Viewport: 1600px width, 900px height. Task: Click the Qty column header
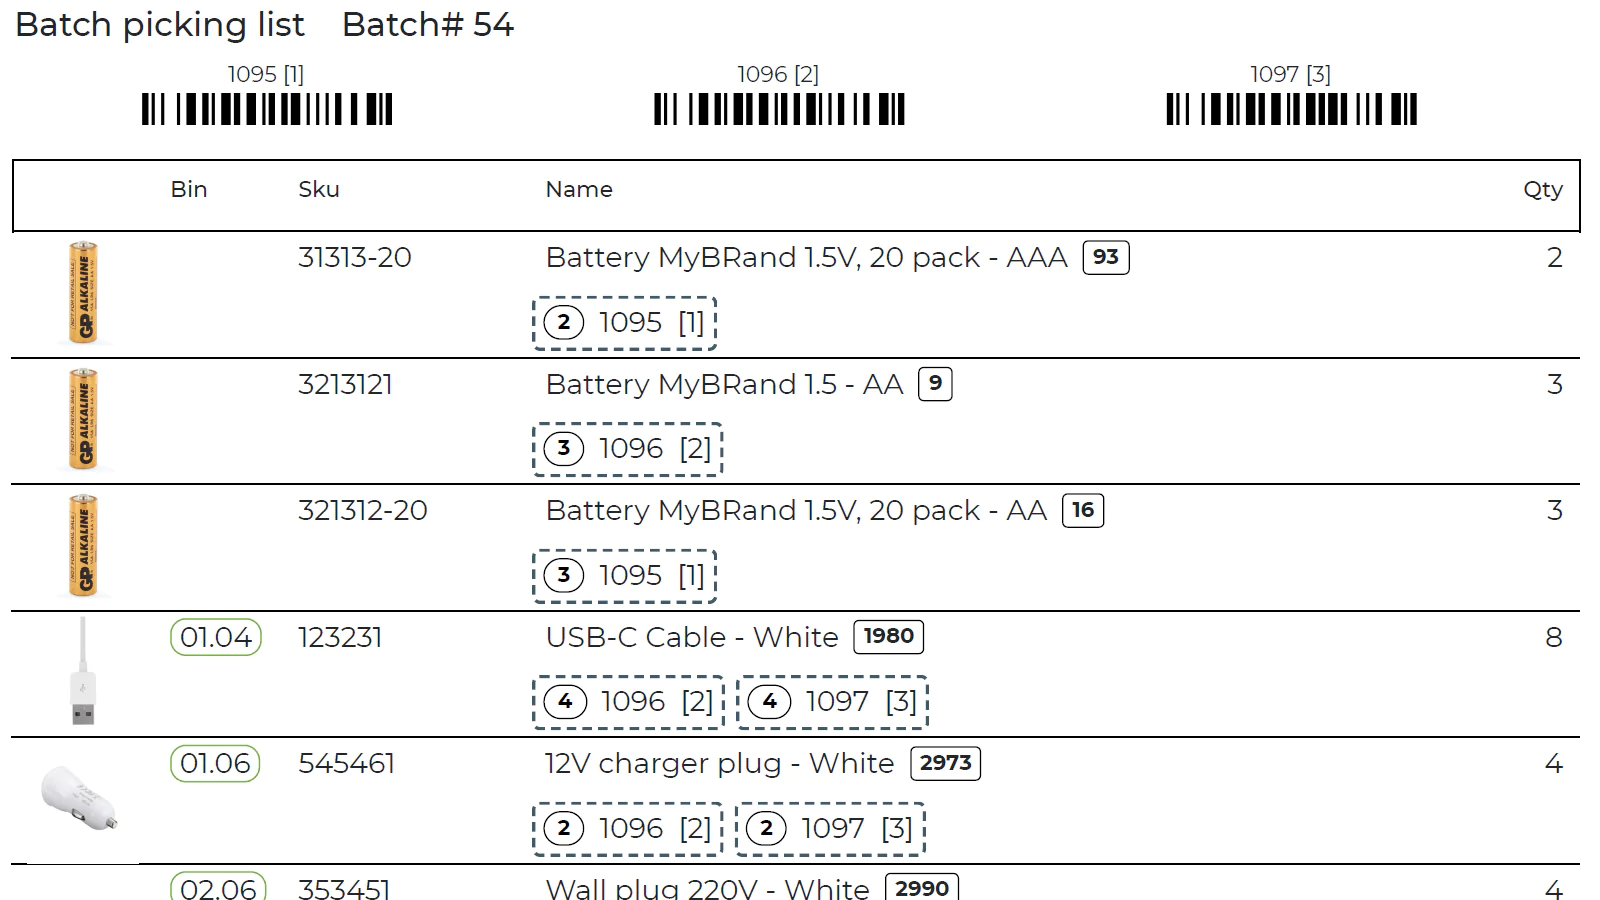pyautogui.click(x=1542, y=189)
